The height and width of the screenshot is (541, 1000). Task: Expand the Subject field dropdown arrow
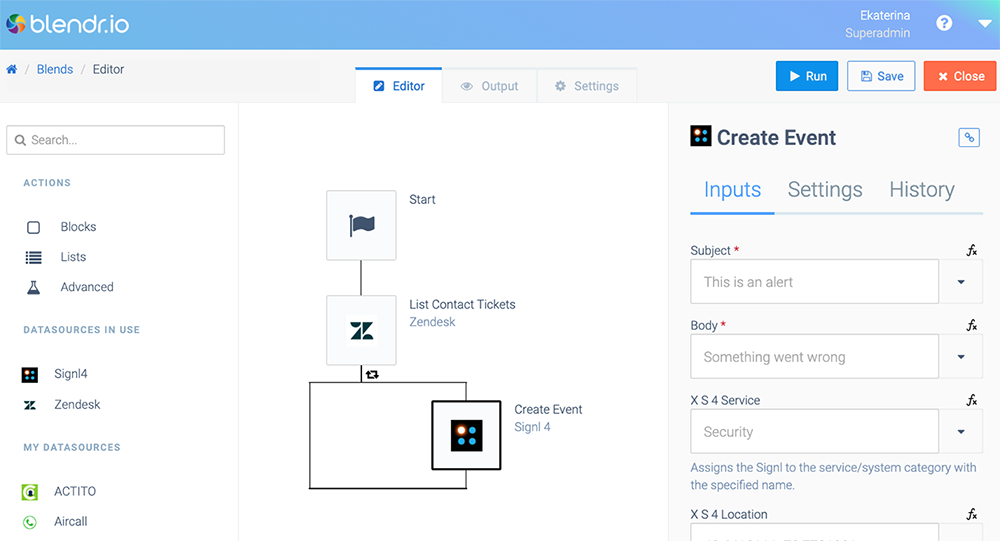point(960,281)
